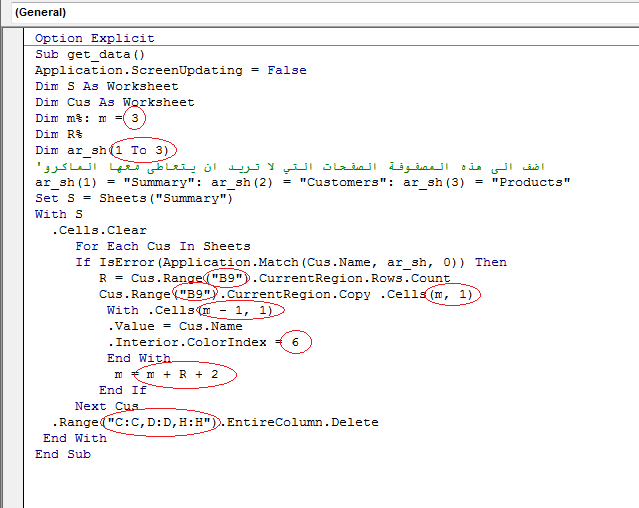This screenshot has width=639, height=508.
Task: Place cursor on 'Application.ScreenUpdating = False' line
Action: (171, 70)
